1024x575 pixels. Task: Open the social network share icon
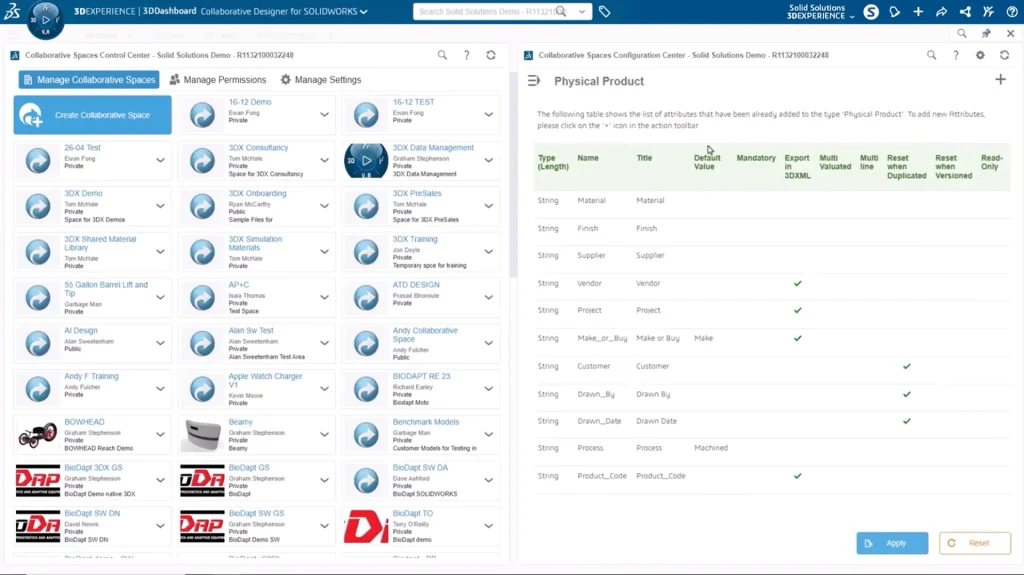pos(965,12)
